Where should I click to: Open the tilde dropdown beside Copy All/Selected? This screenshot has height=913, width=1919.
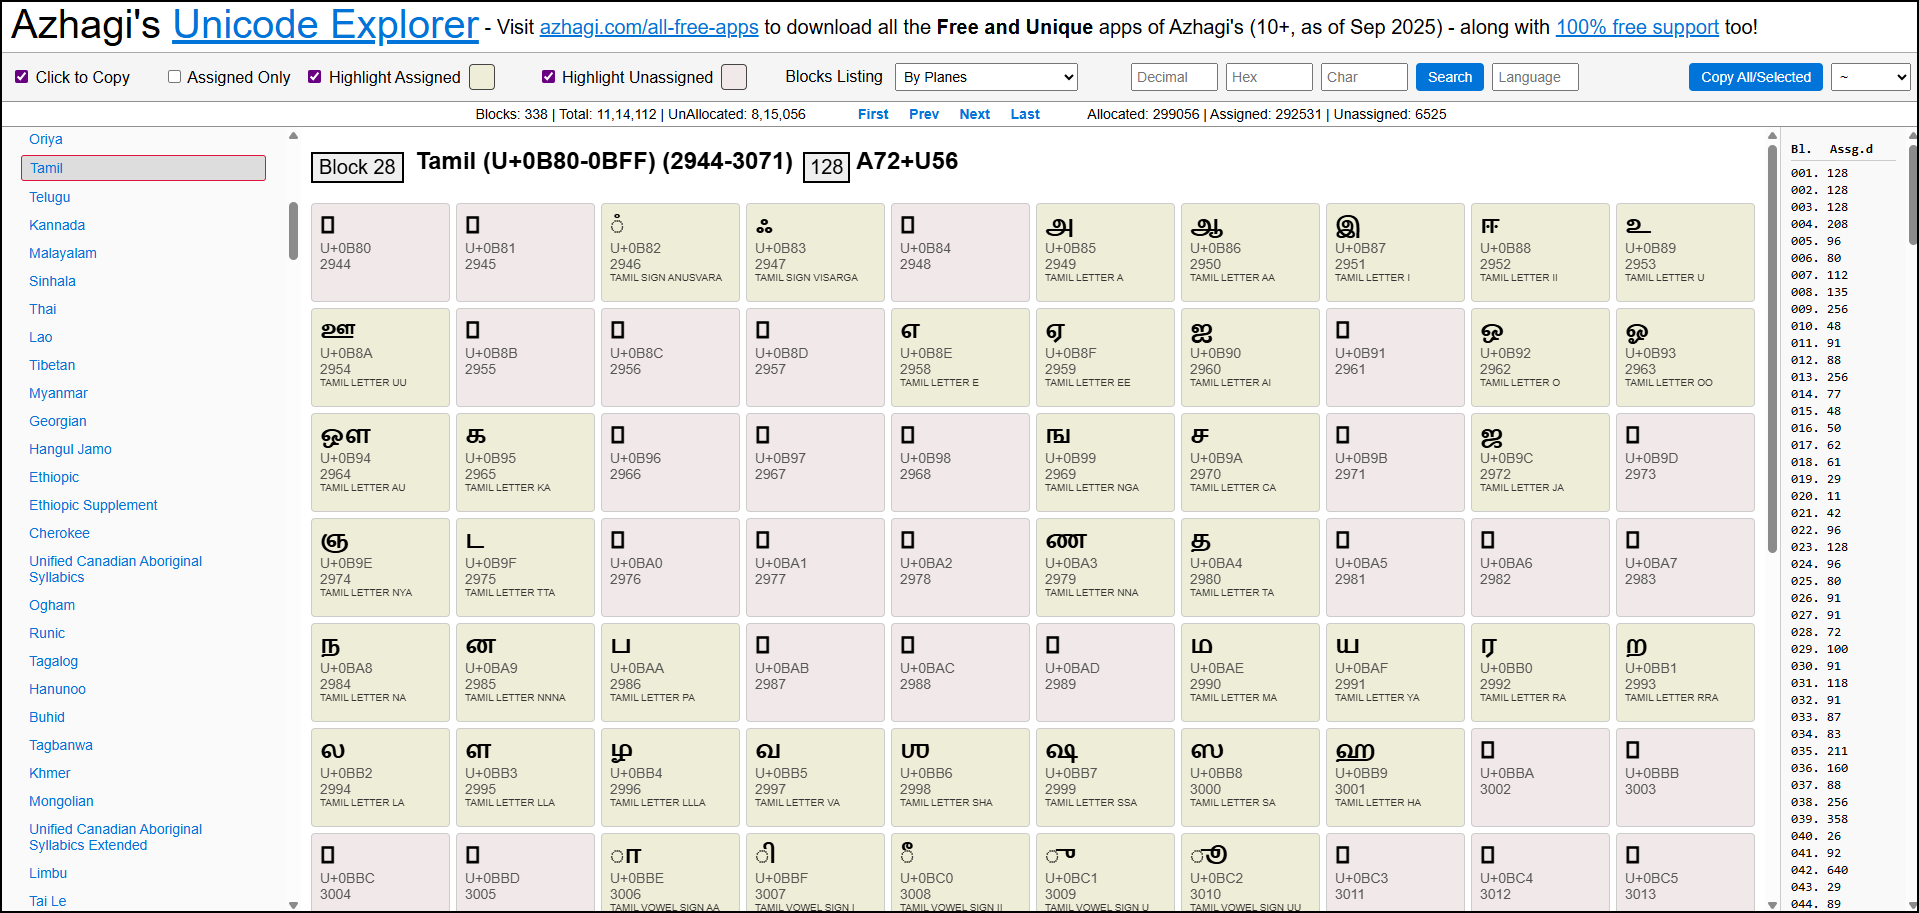(x=1869, y=76)
